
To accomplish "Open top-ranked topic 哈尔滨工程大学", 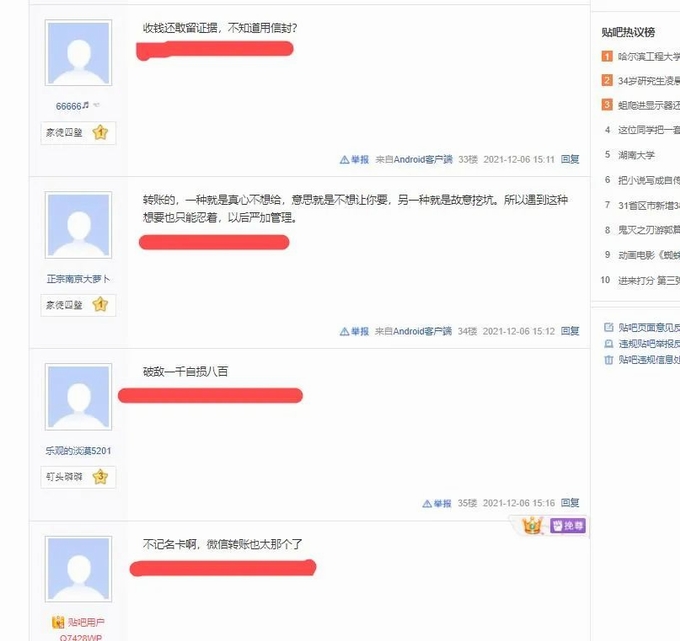I will (x=649, y=57).
